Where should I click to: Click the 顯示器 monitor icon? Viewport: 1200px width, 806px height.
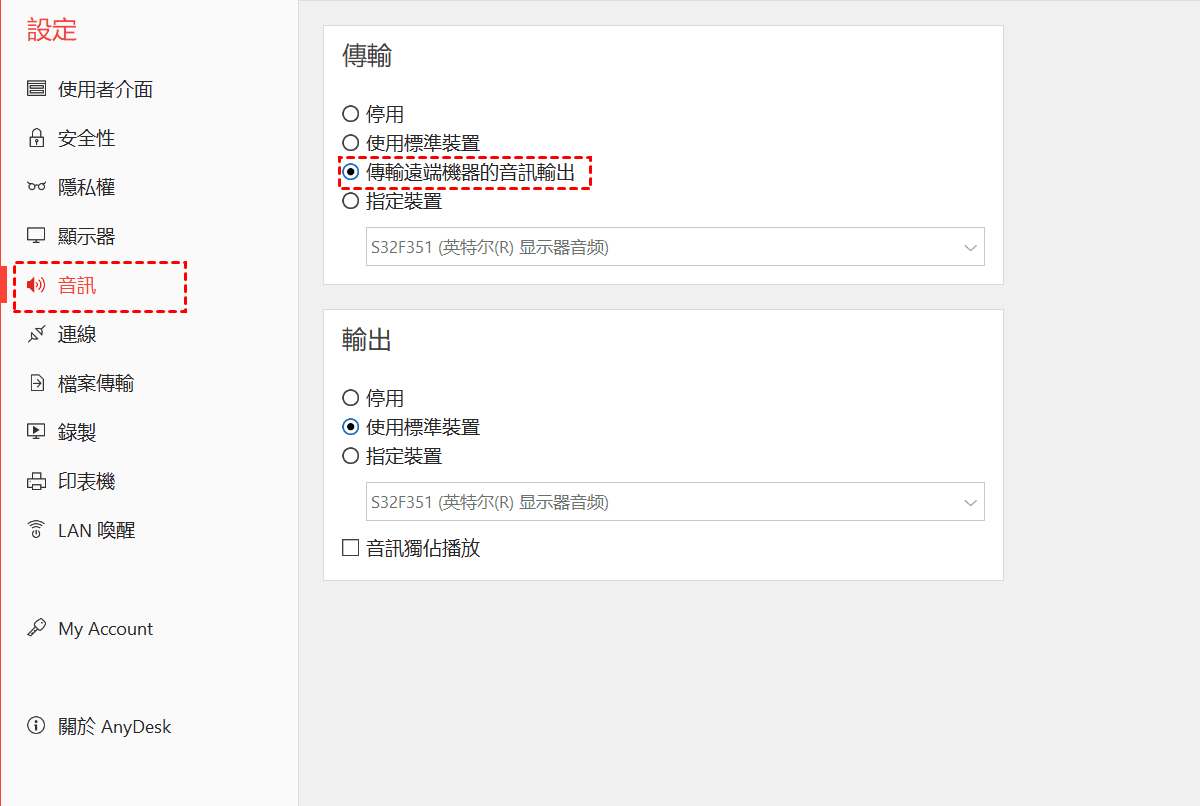37,236
